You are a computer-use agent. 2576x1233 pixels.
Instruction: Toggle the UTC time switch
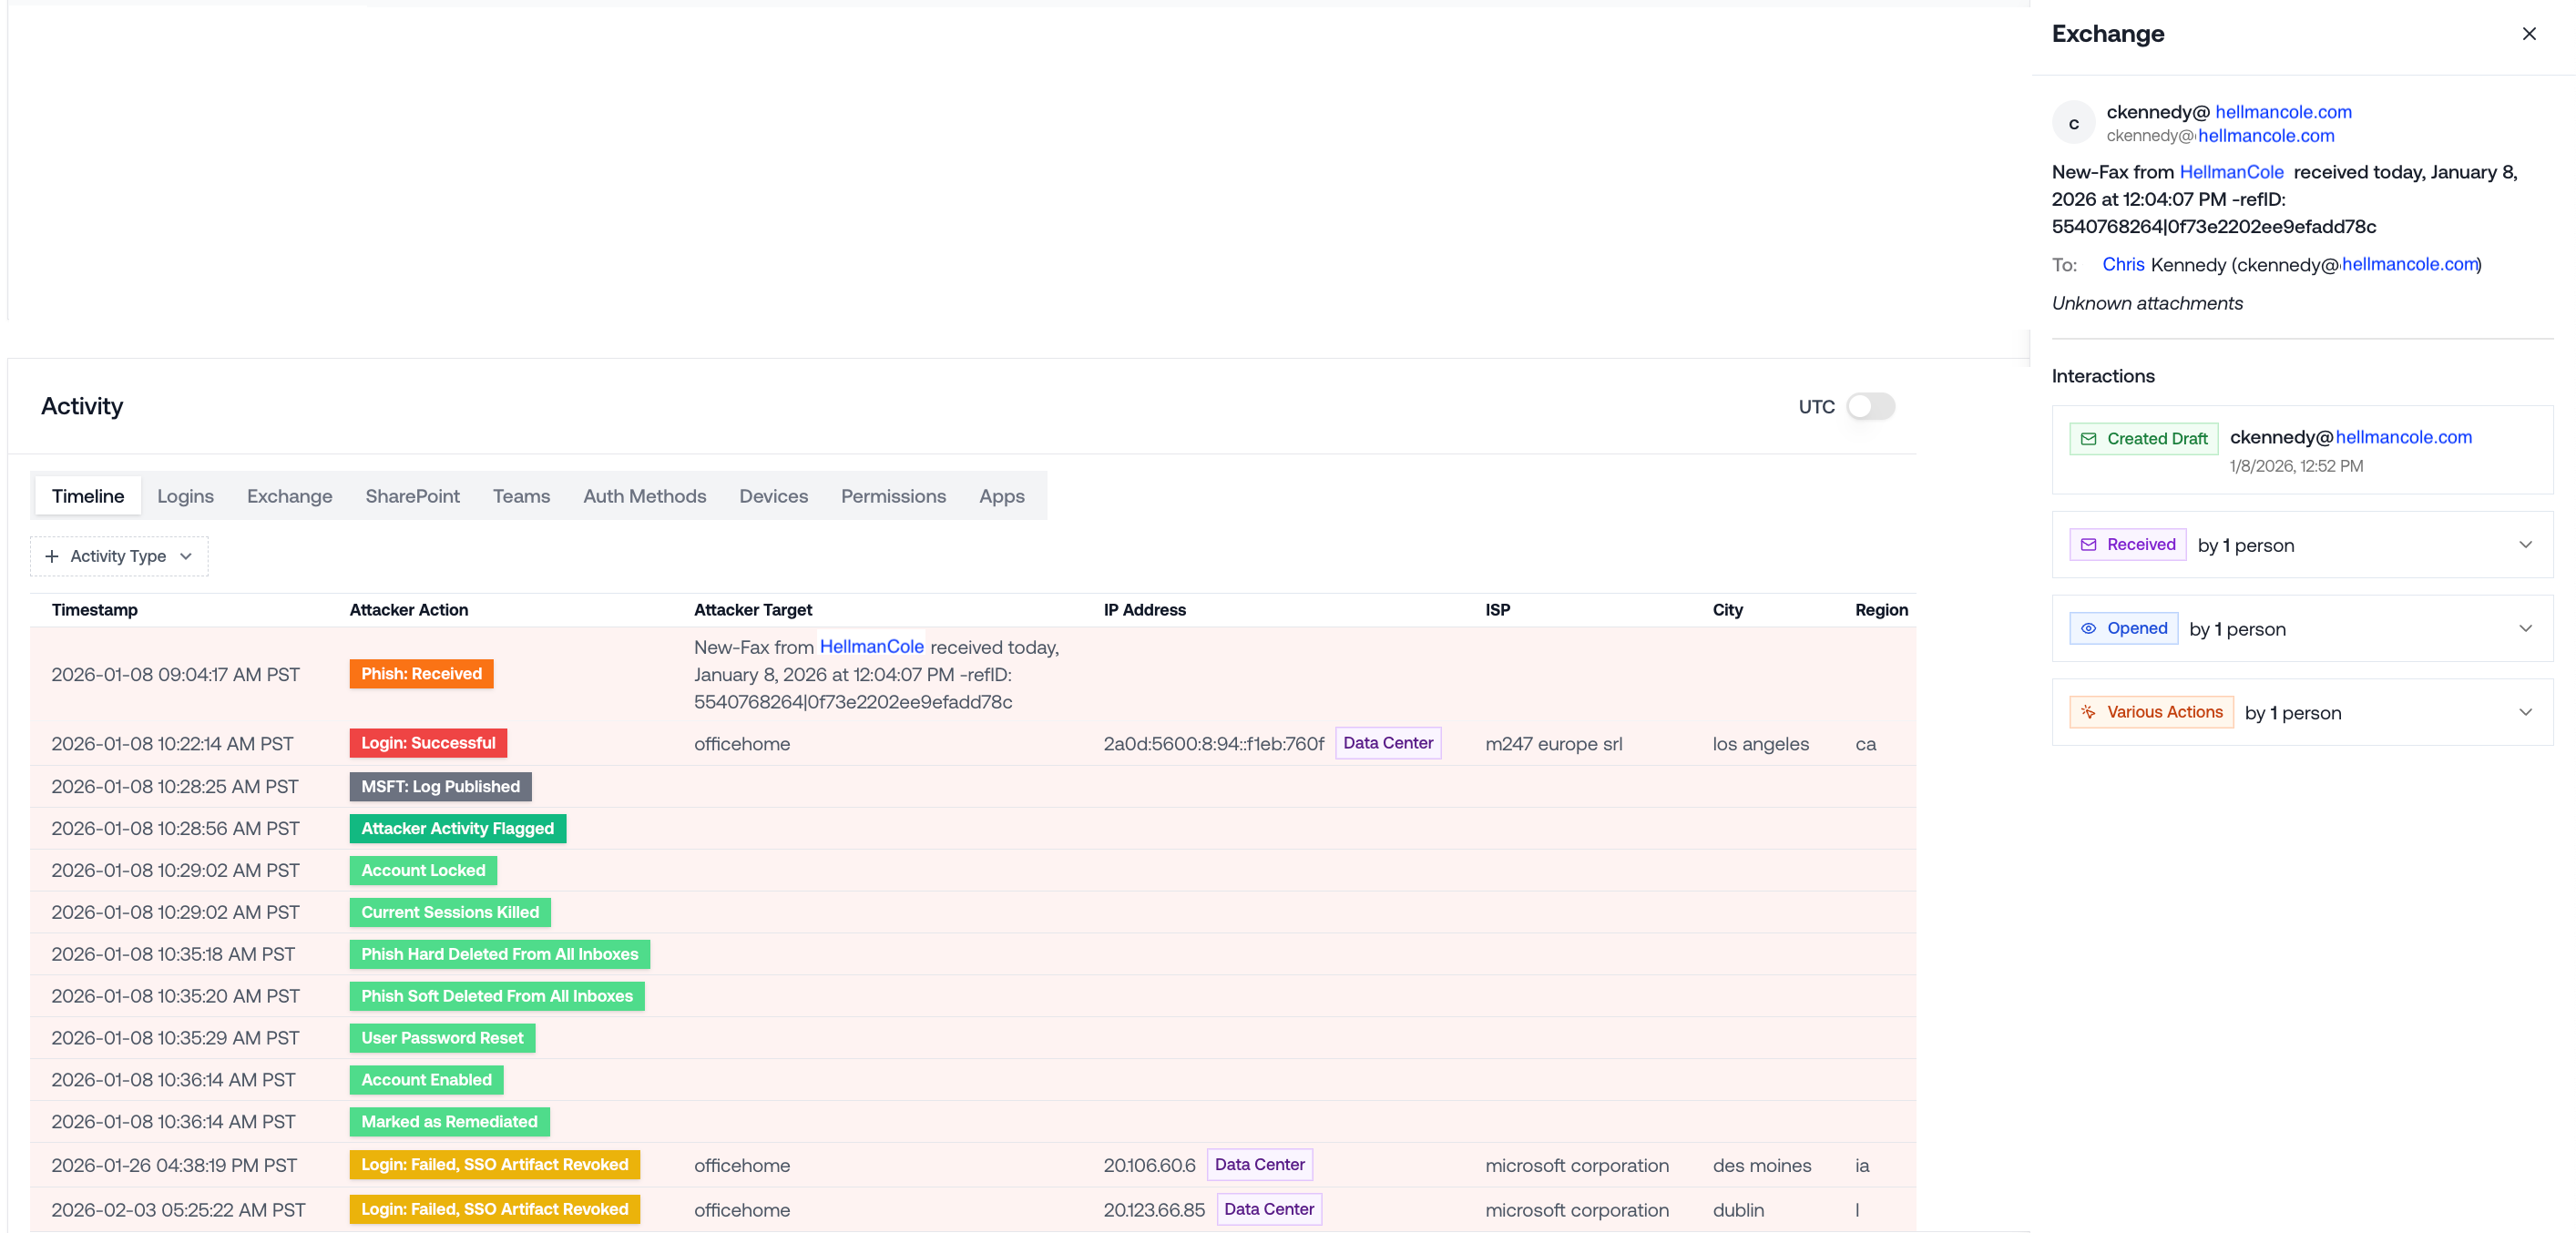click(x=1869, y=407)
